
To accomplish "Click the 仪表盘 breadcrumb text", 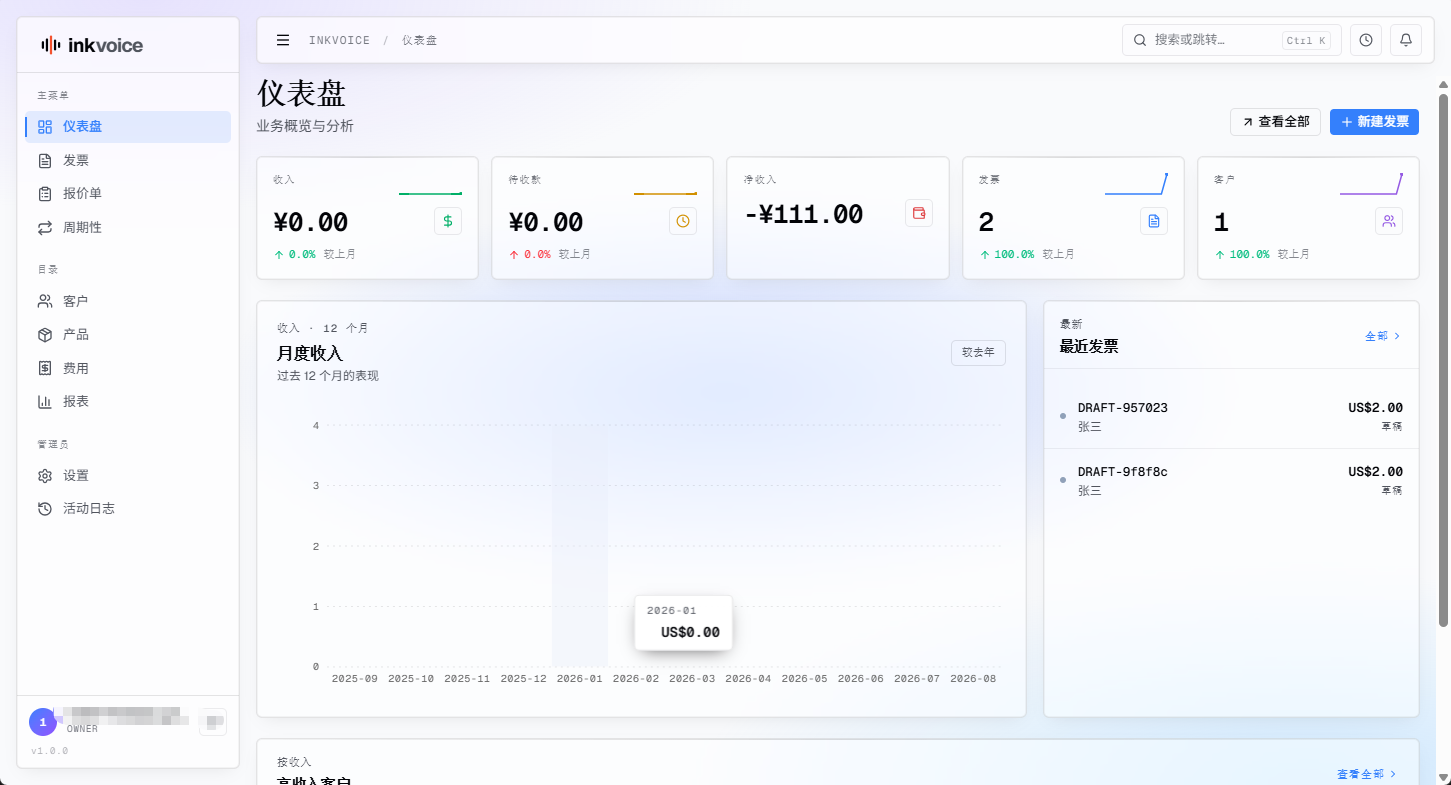I will click(419, 40).
